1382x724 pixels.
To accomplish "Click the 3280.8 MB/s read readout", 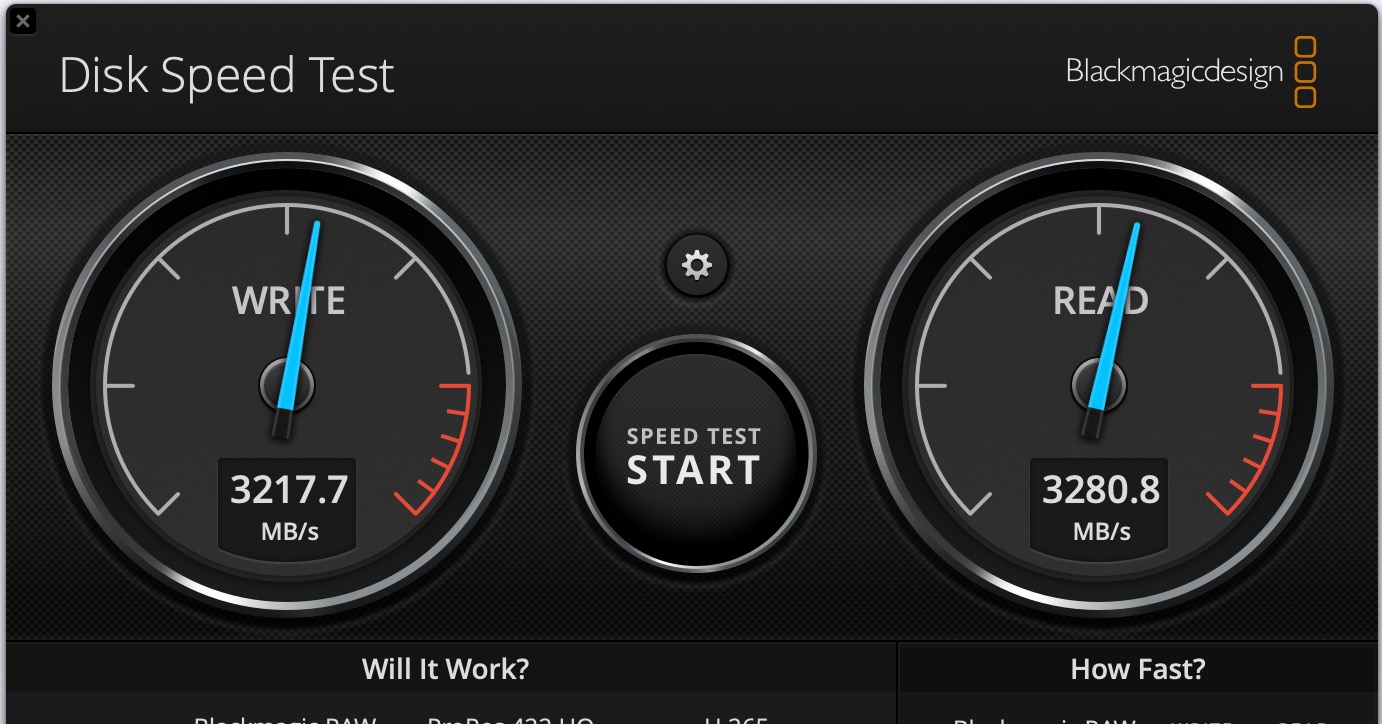I will point(1101,505).
